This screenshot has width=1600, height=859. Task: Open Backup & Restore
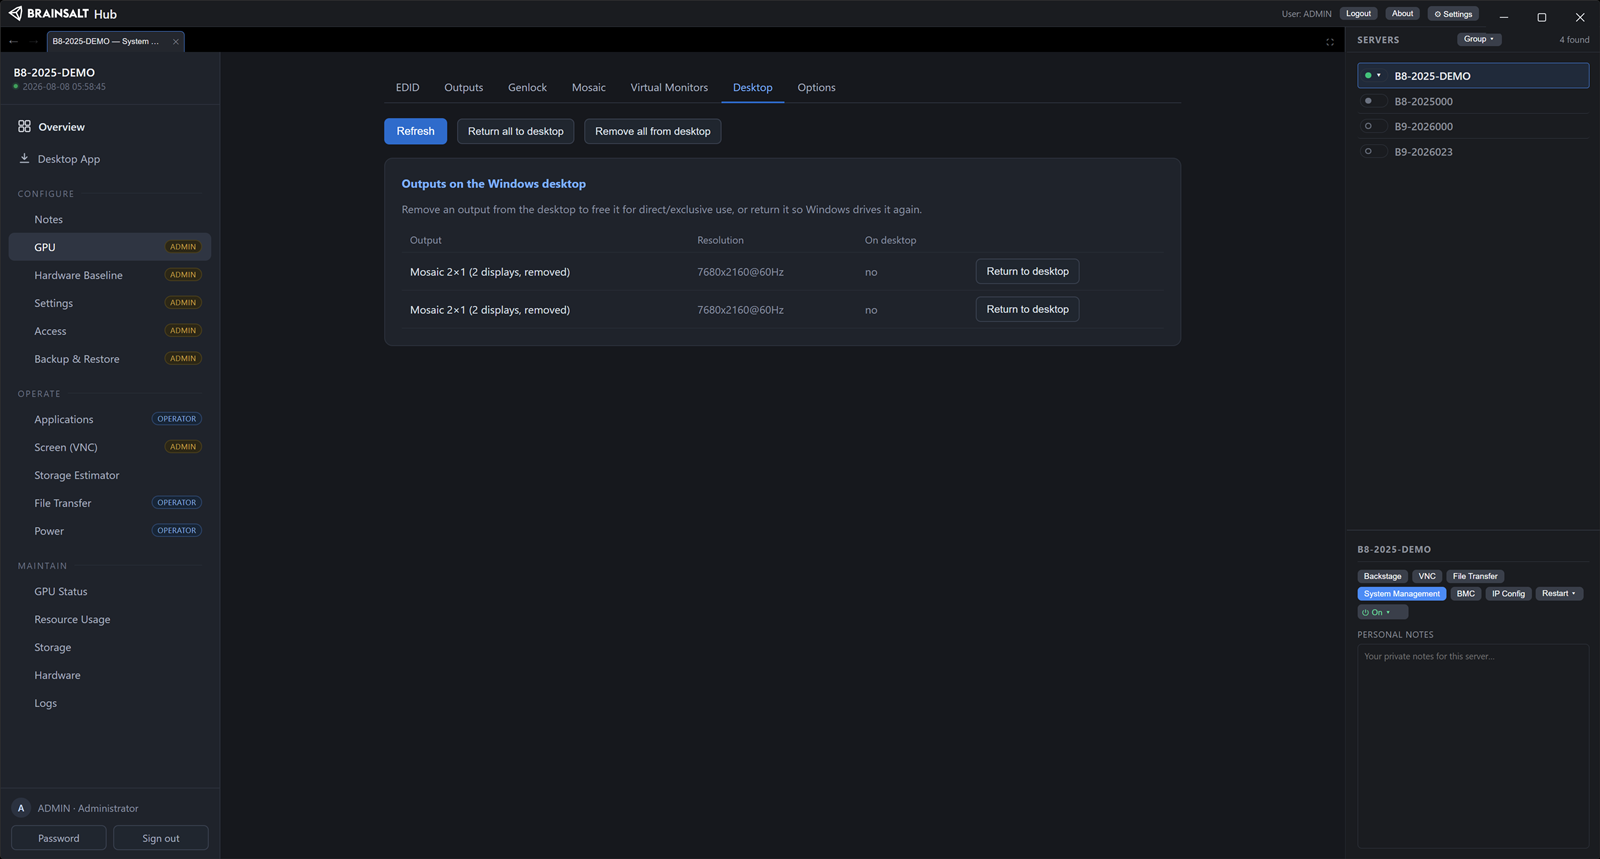pos(110,359)
